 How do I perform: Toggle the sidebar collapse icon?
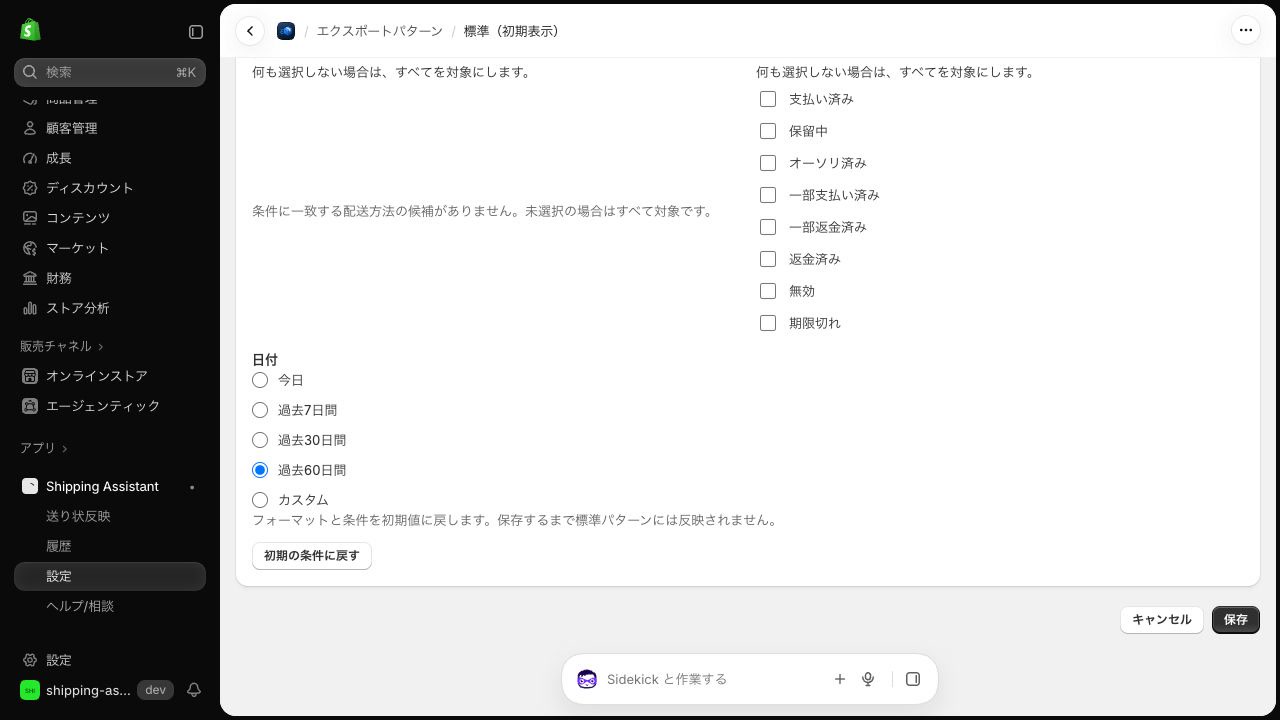tap(196, 32)
